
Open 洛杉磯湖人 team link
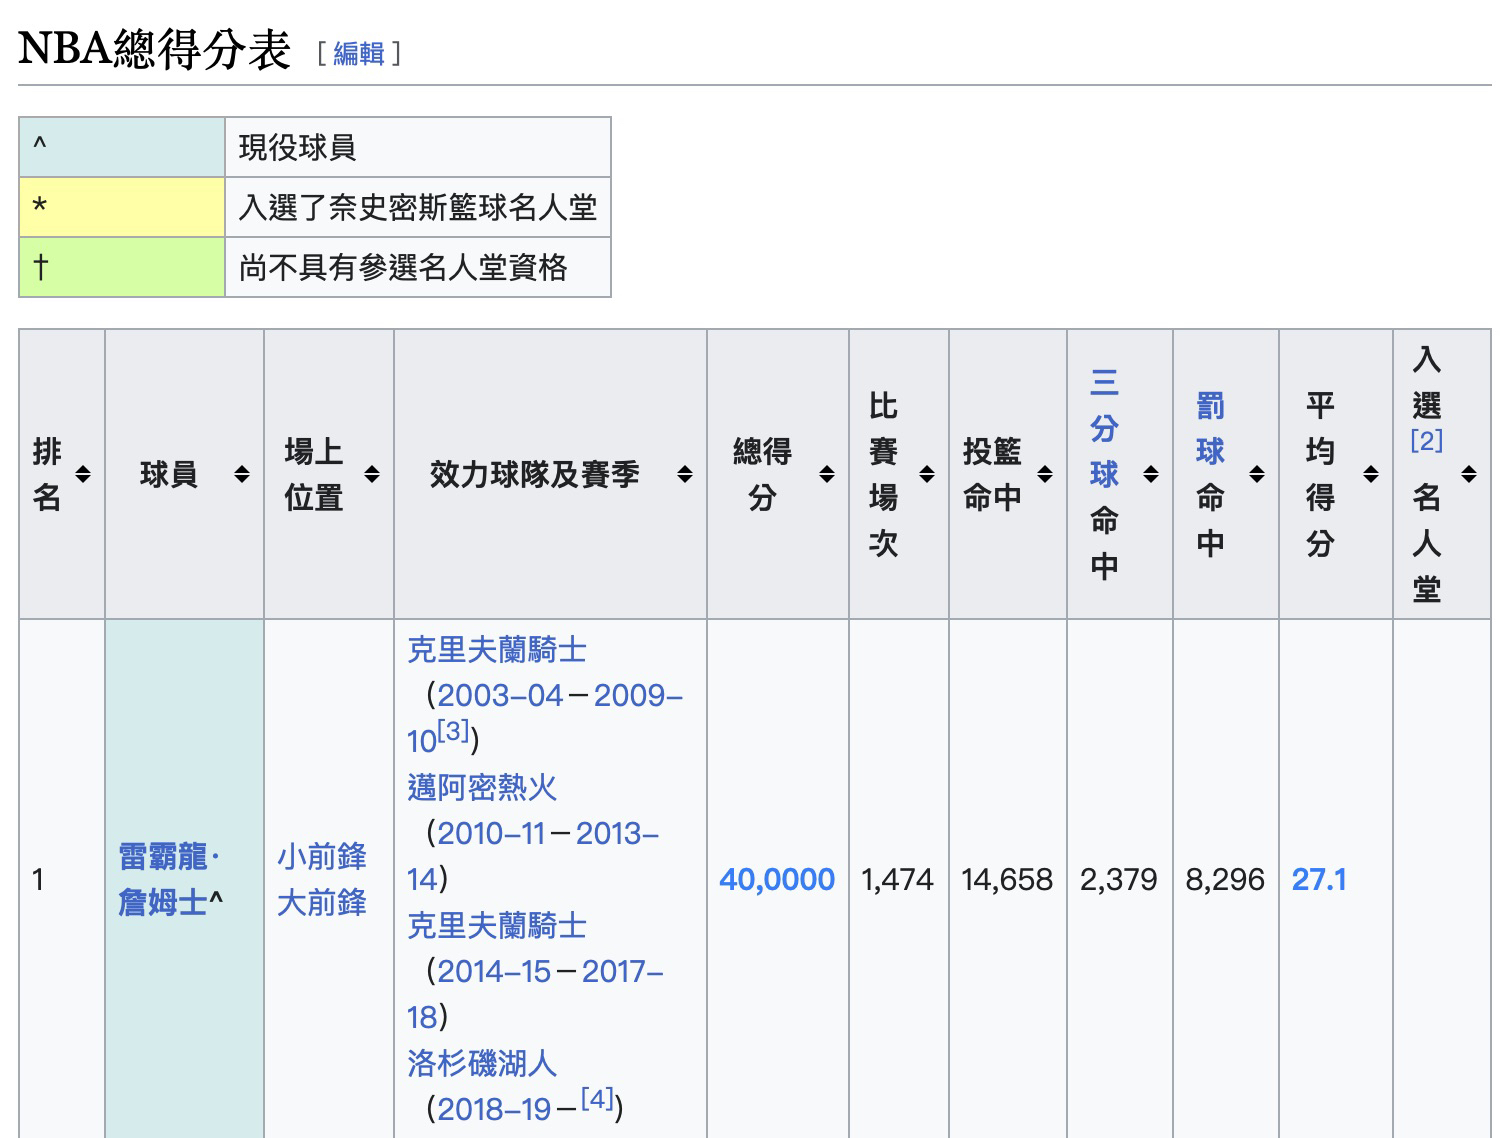point(482,1063)
